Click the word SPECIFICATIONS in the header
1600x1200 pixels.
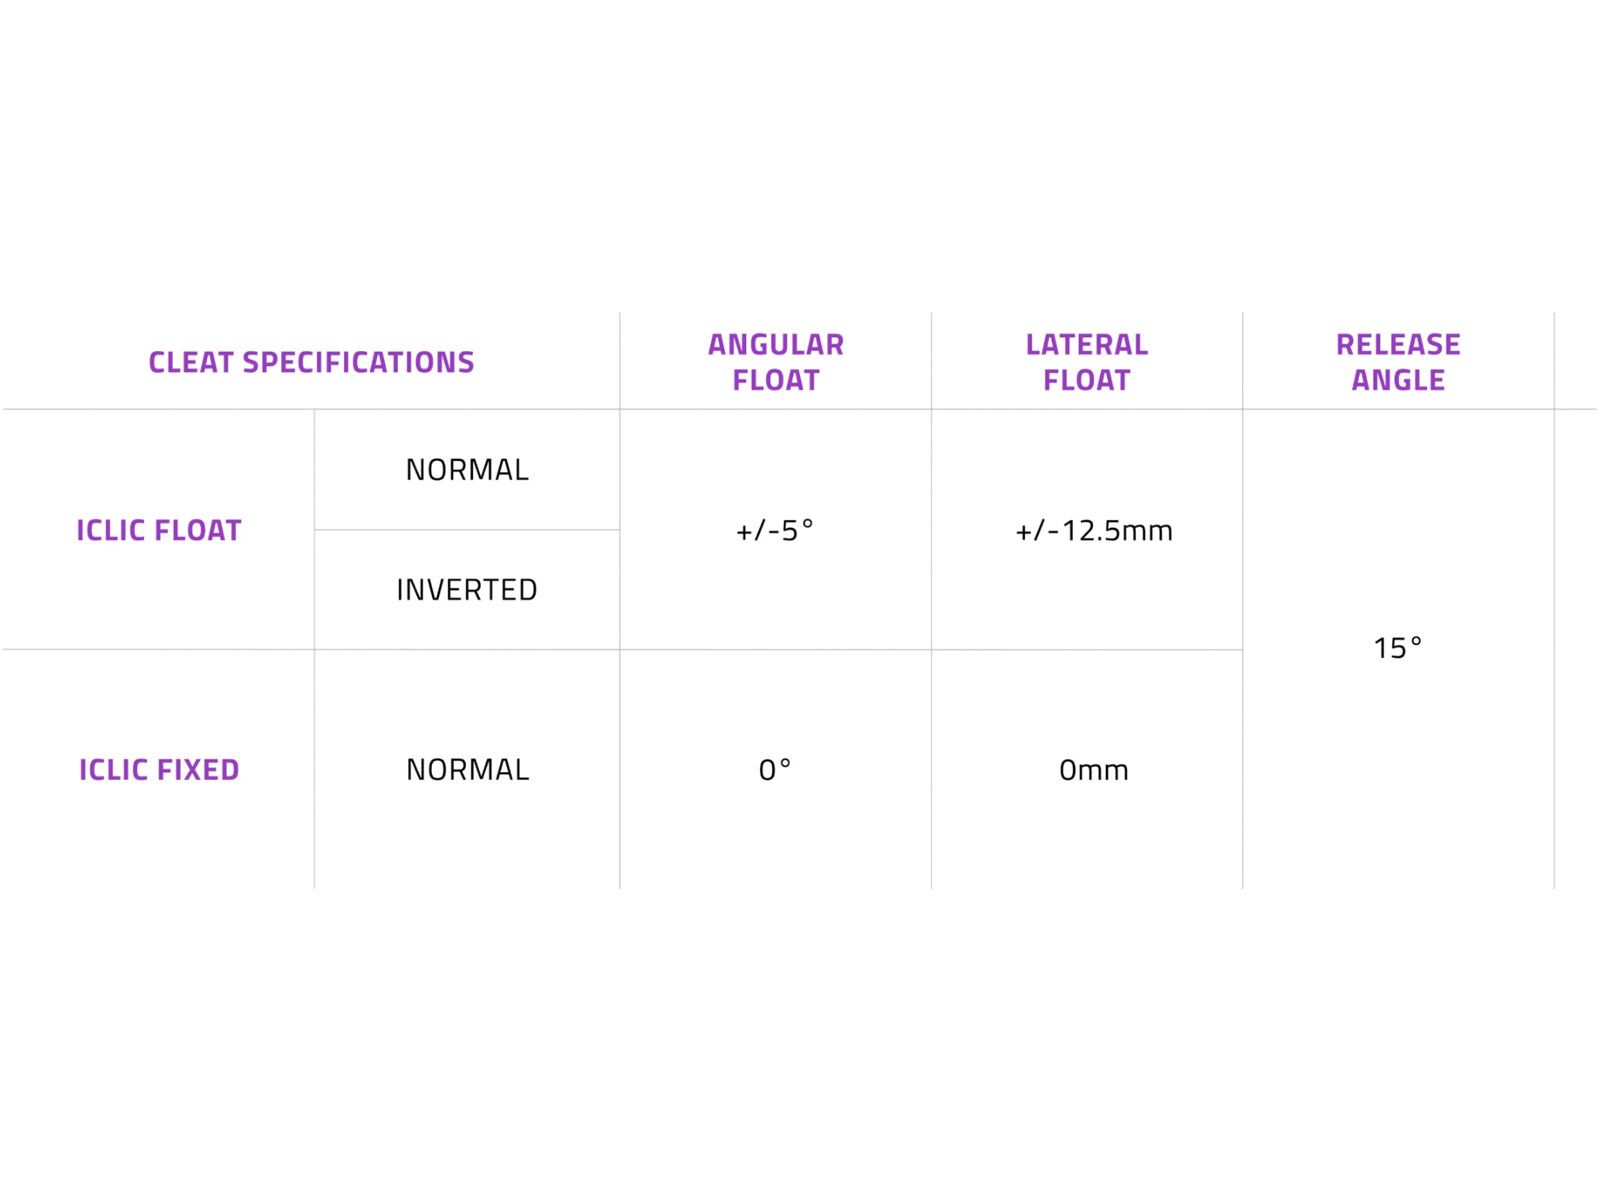click(x=359, y=362)
